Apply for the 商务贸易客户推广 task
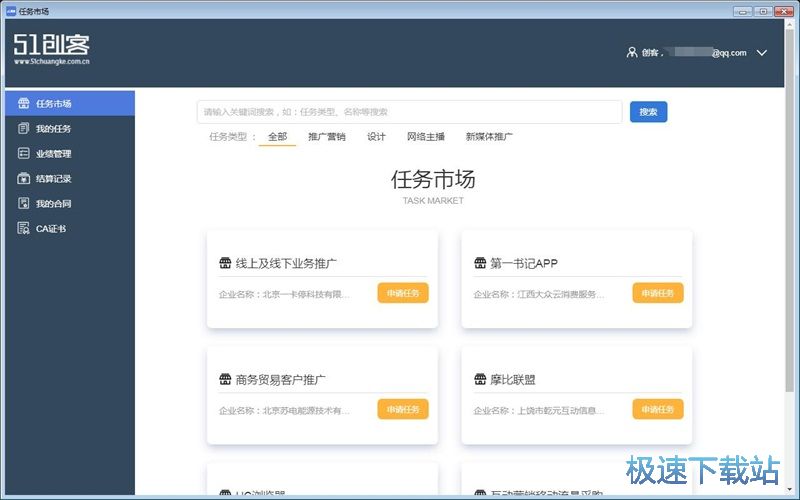Image resolution: width=800 pixels, height=500 pixels. click(x=403, y=409)
